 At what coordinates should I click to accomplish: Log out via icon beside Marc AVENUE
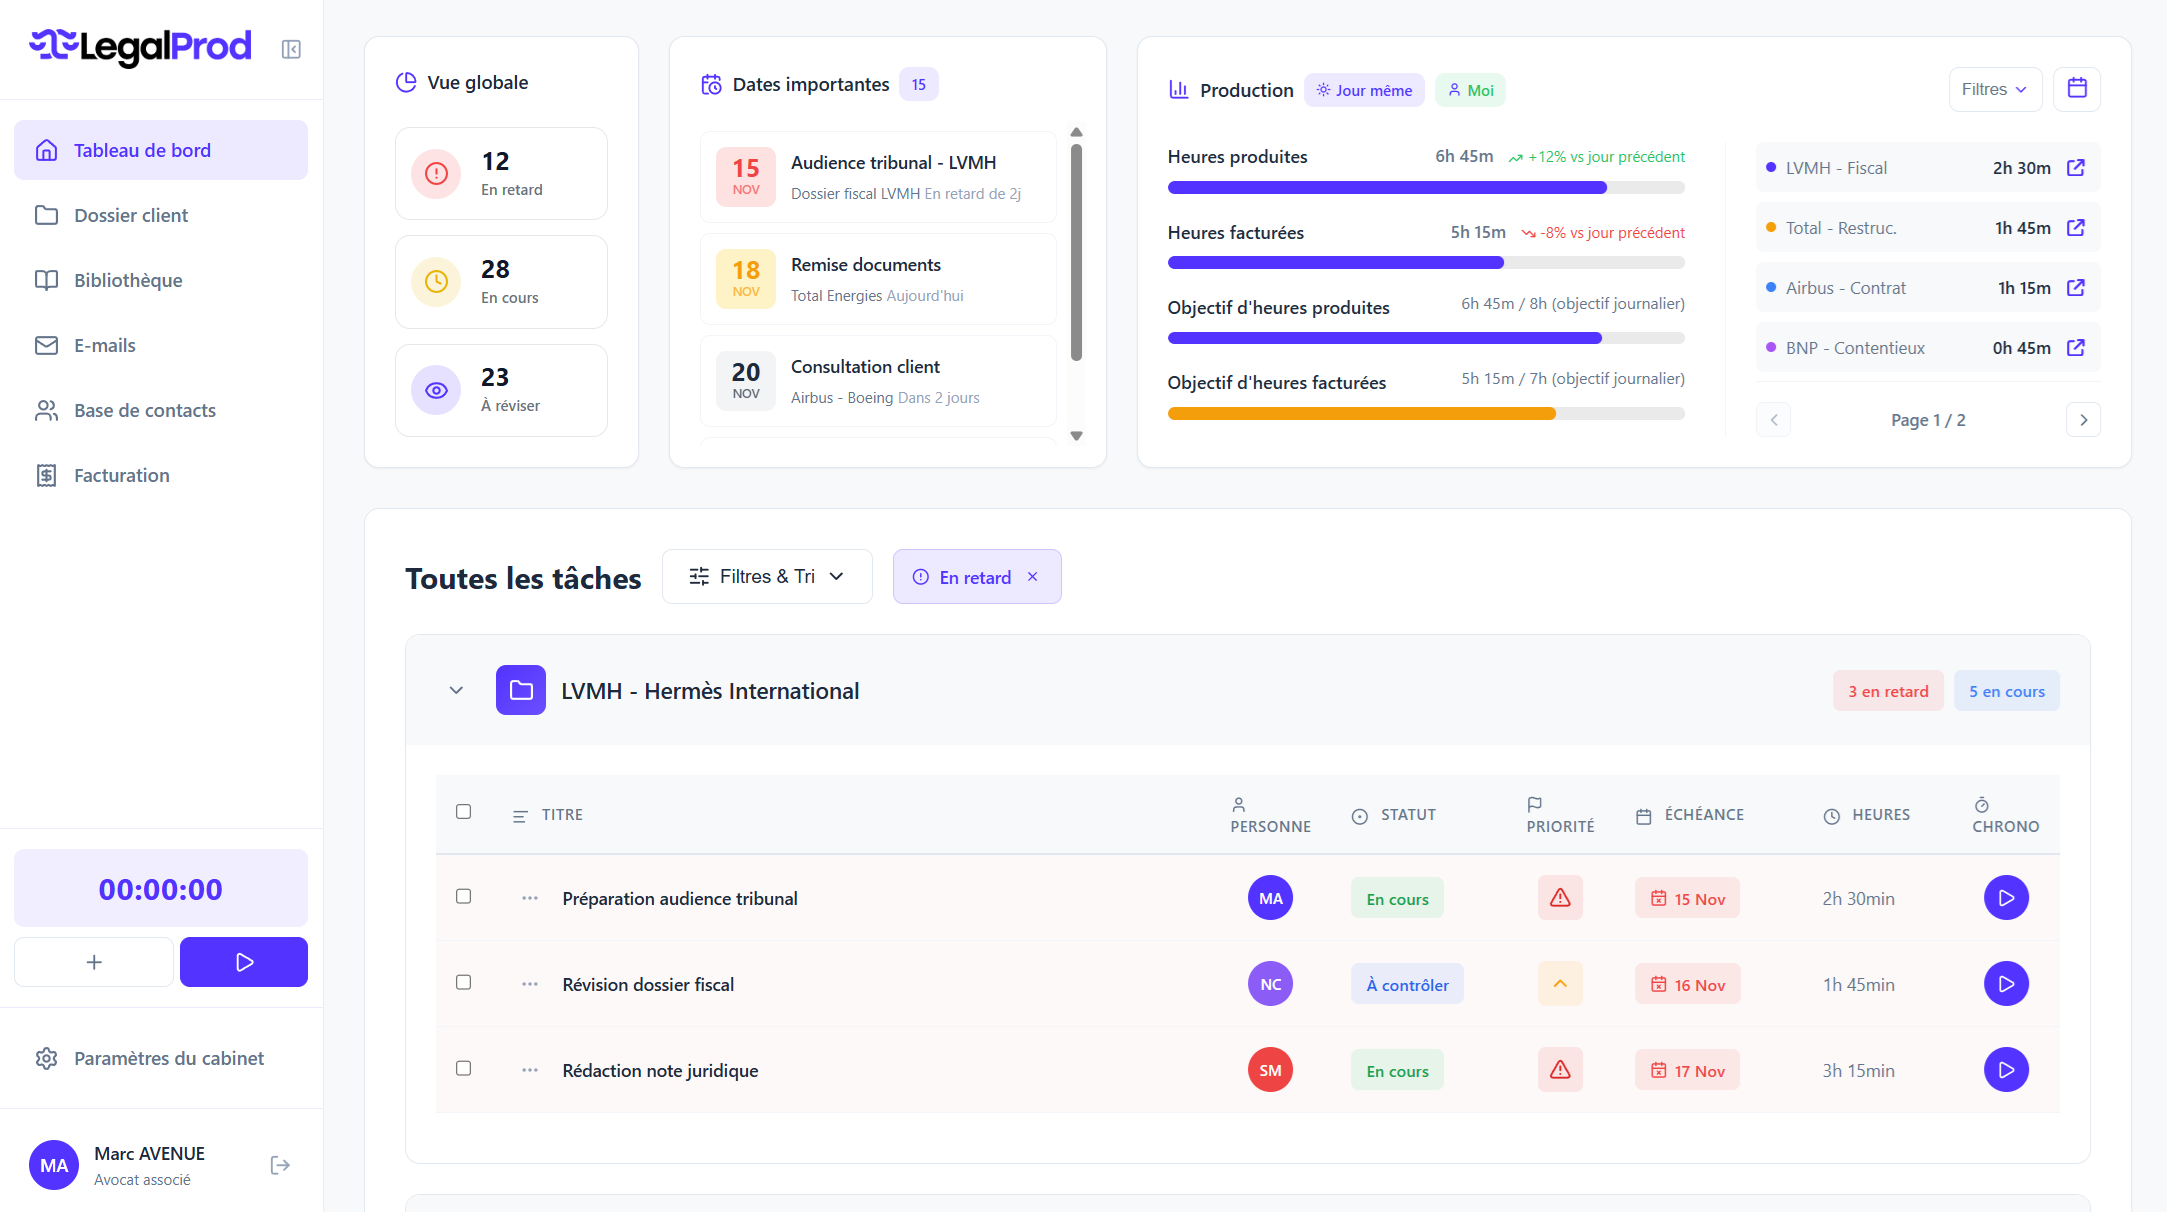click(280, 1165)
